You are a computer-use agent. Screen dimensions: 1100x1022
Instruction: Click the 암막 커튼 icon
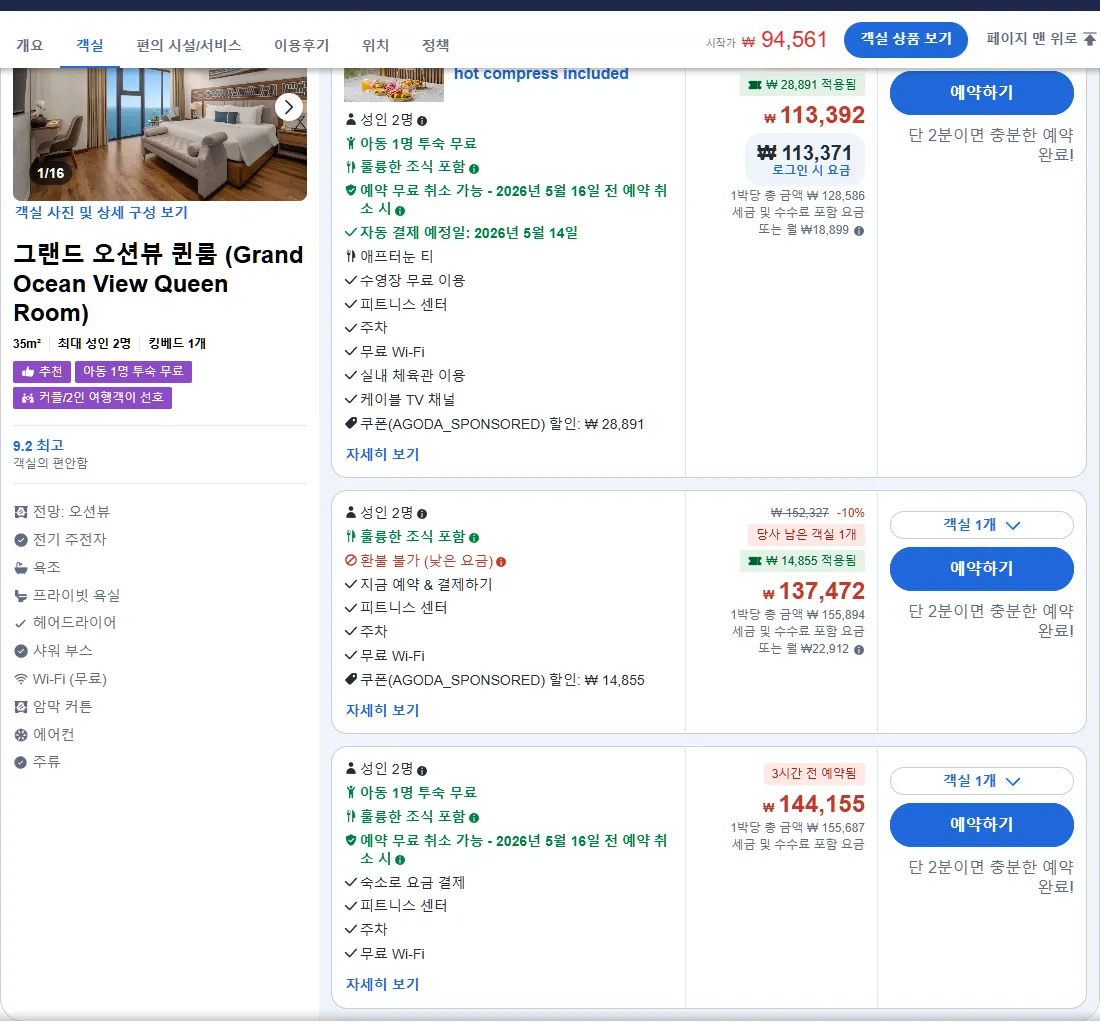tap(21, 707)
